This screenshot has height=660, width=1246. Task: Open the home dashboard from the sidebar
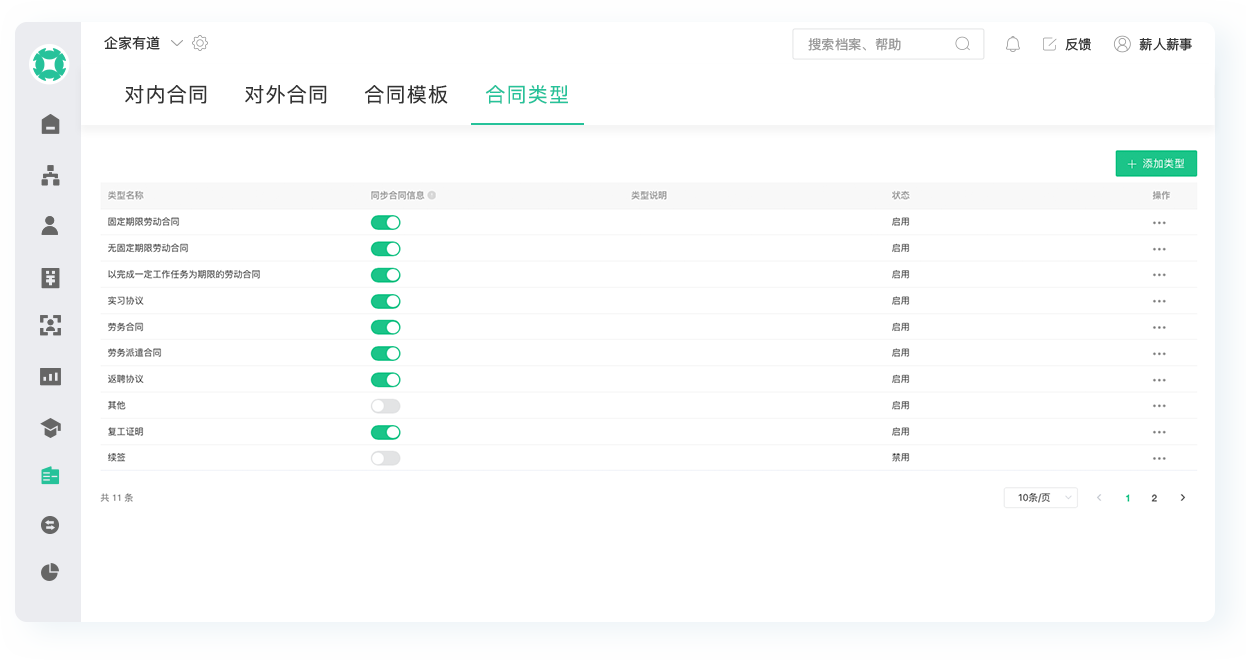click(x=48, y=124)
